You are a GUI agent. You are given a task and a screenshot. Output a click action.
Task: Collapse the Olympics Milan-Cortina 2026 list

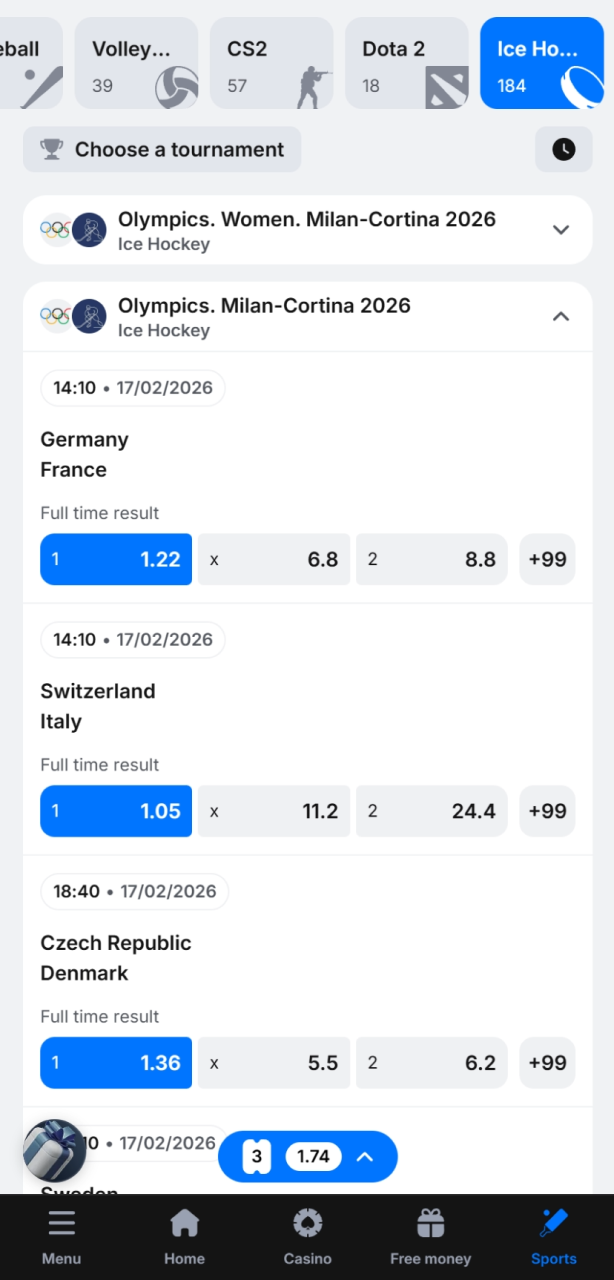tap(560, 316)
